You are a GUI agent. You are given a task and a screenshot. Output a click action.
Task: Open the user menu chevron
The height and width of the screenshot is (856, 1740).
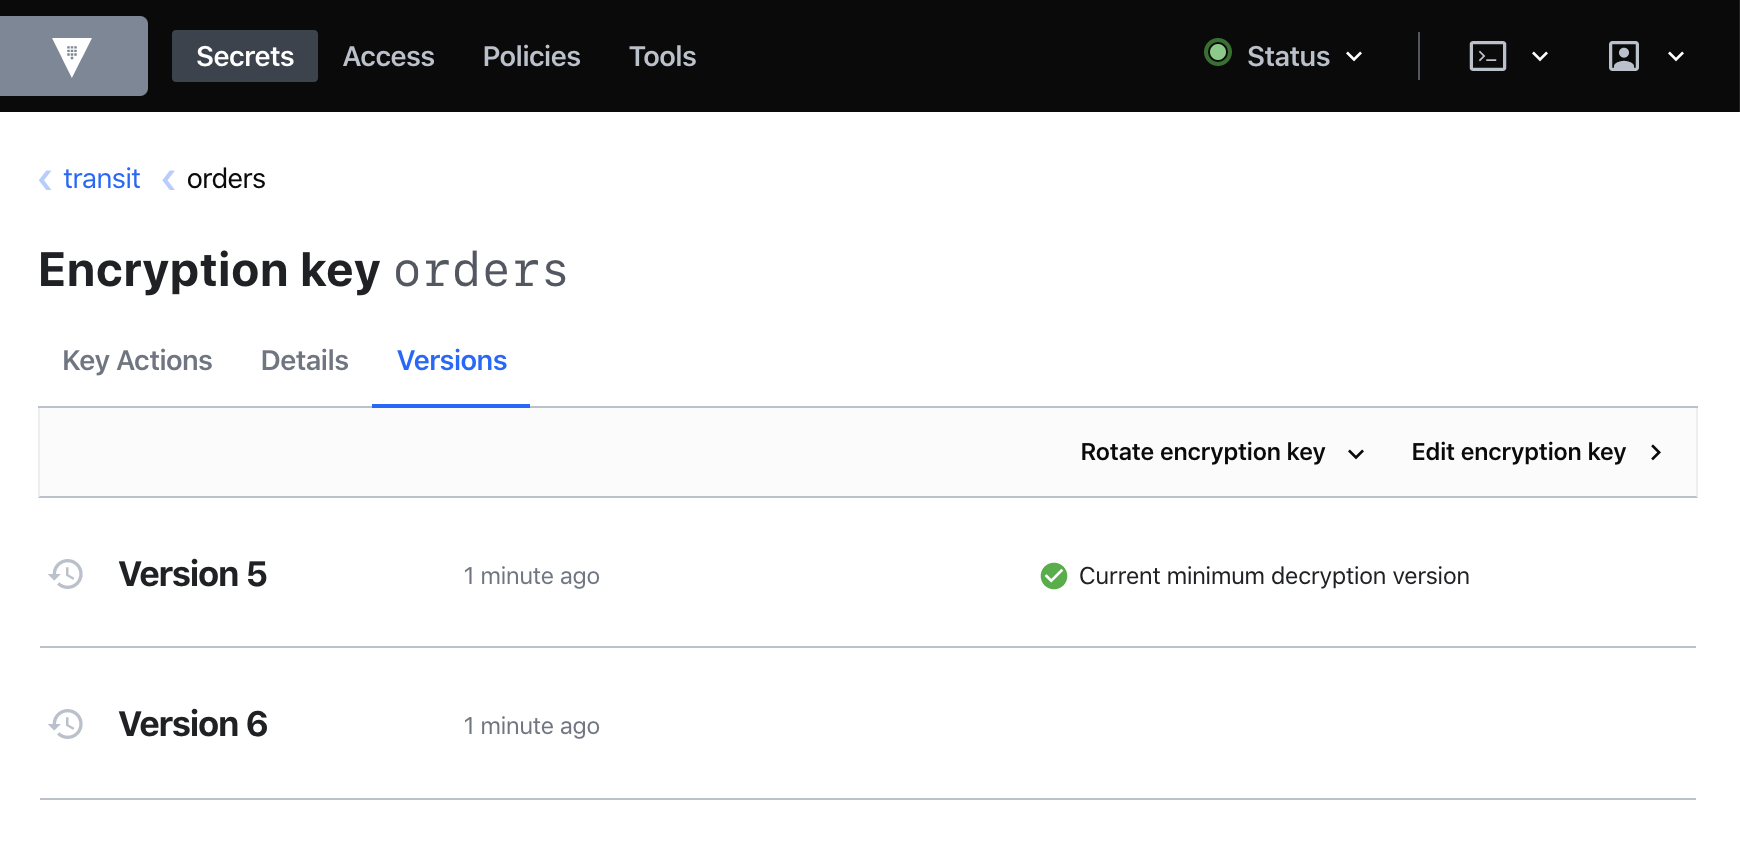tap(1676, 57)
